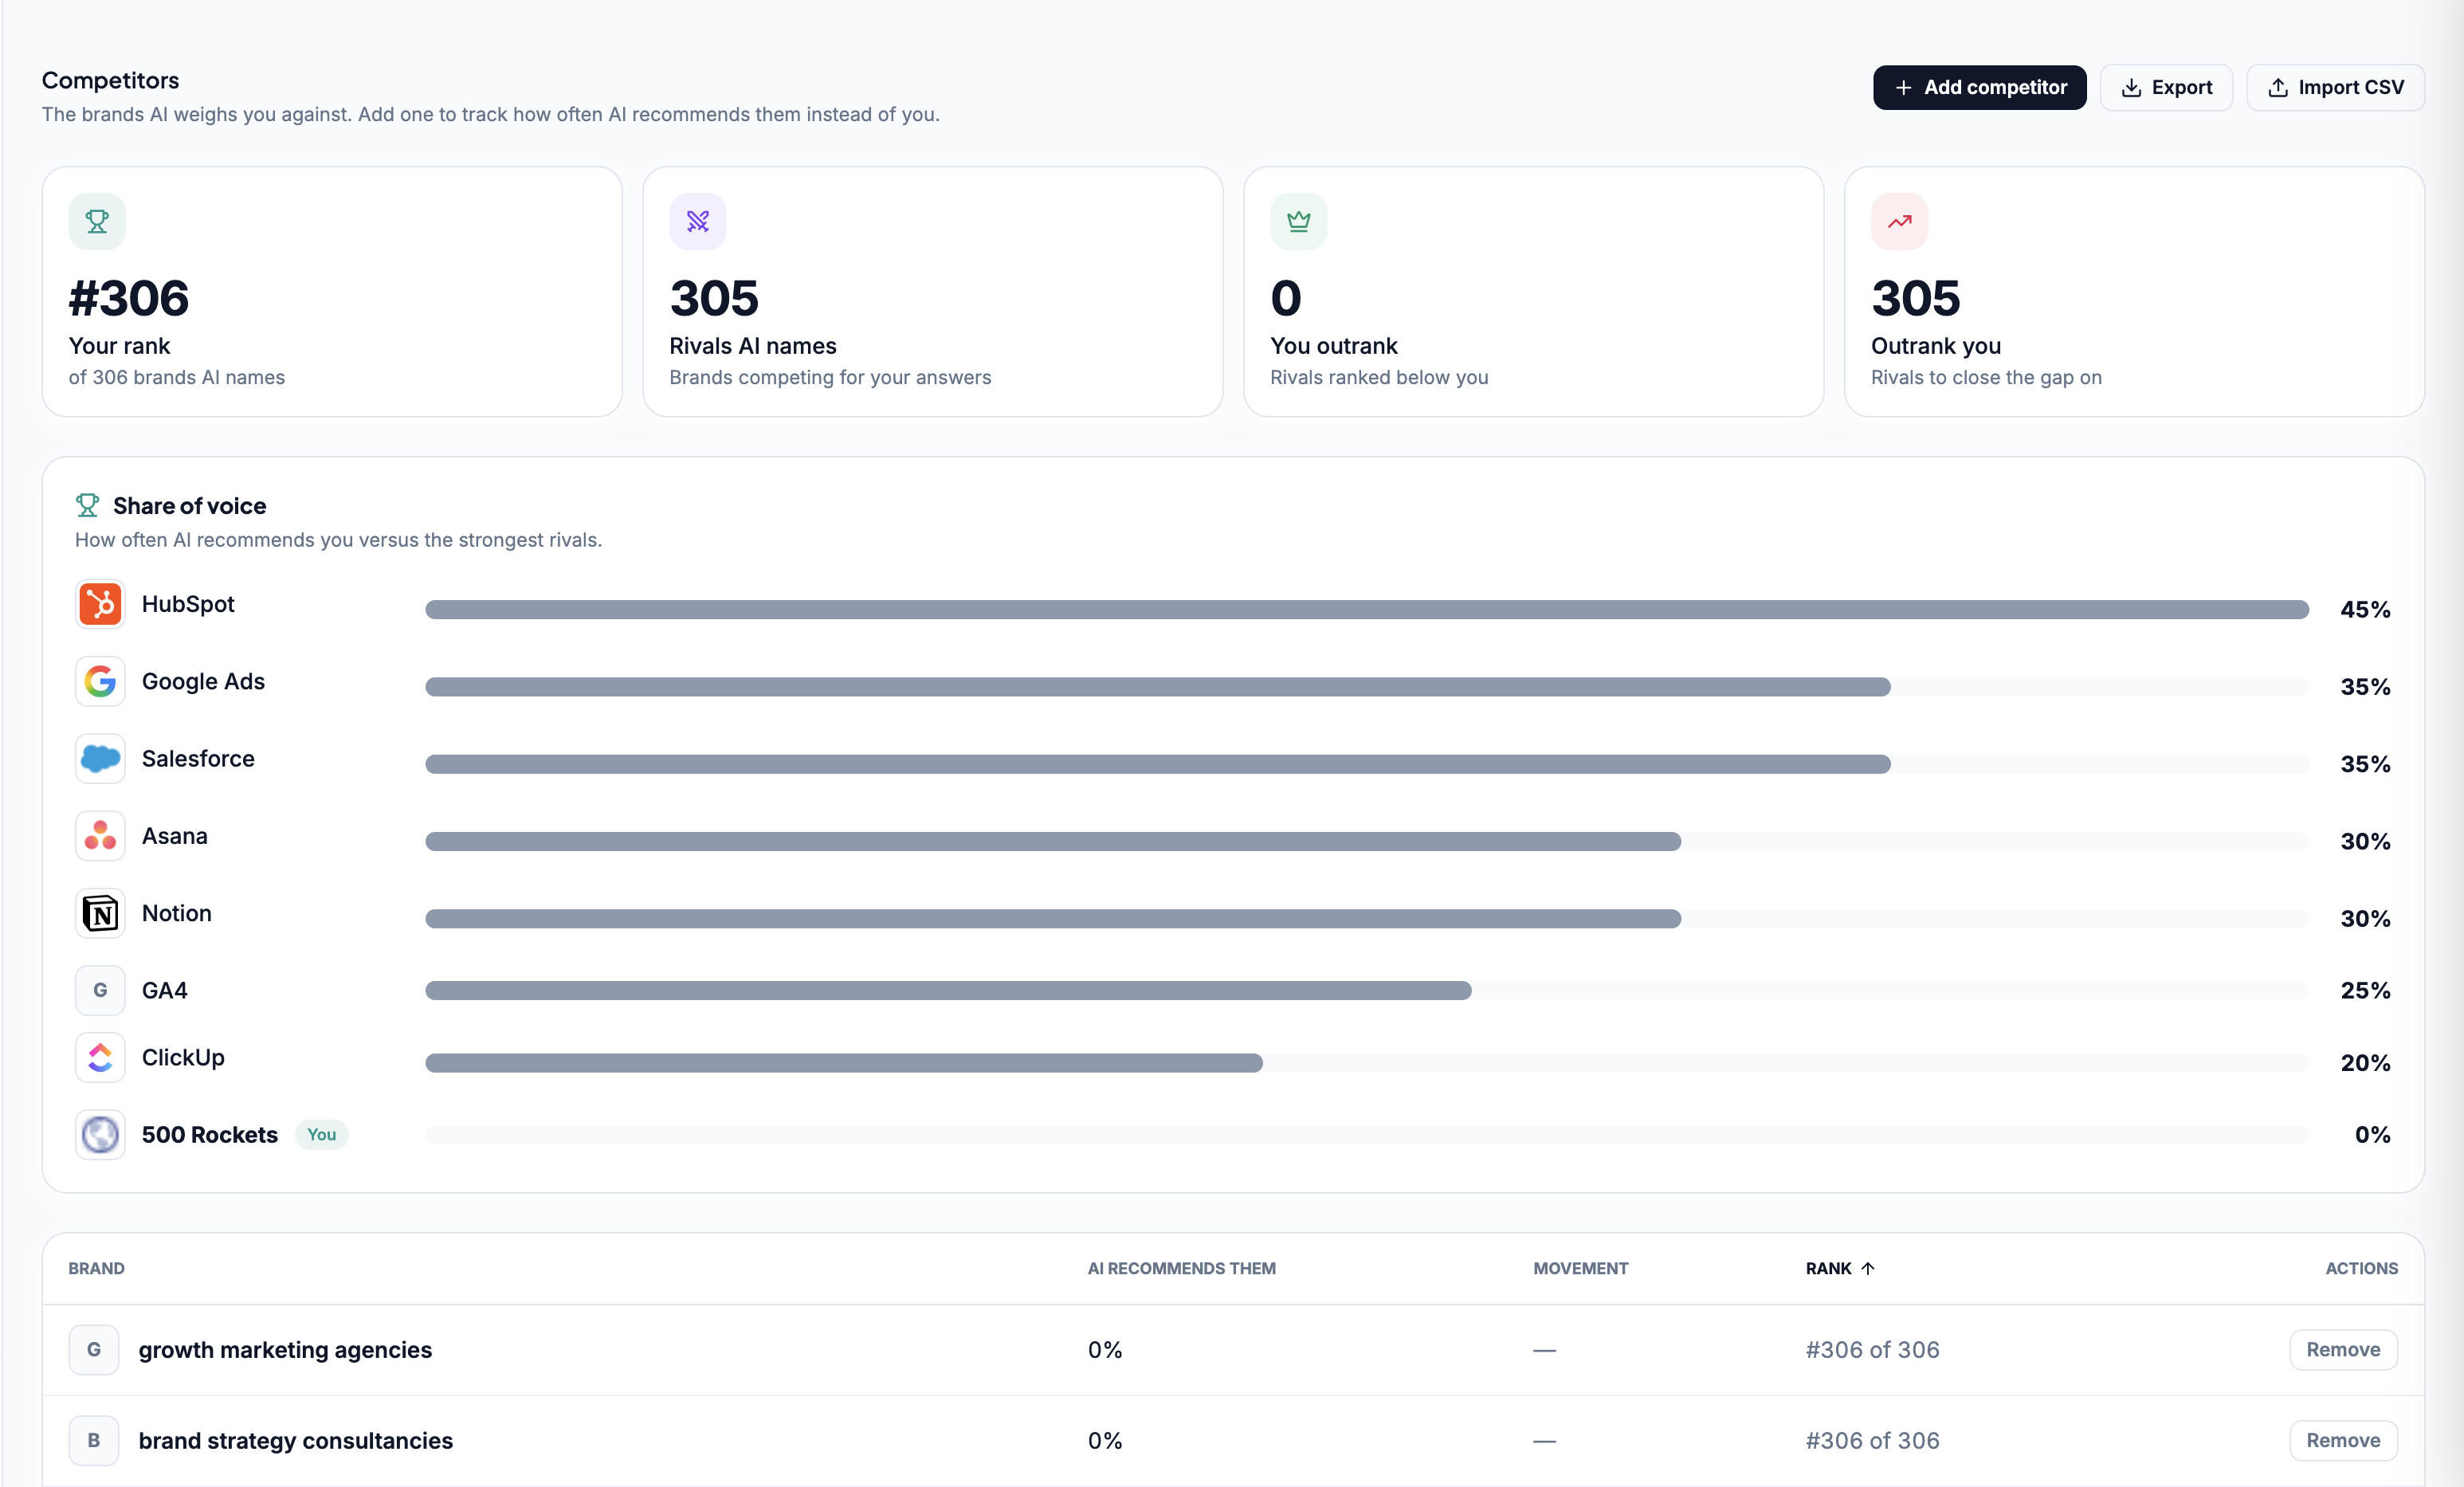Select the HubSpot logo icon
The height and width of the screenshot is (1487, 2464).
click(100, 604)
